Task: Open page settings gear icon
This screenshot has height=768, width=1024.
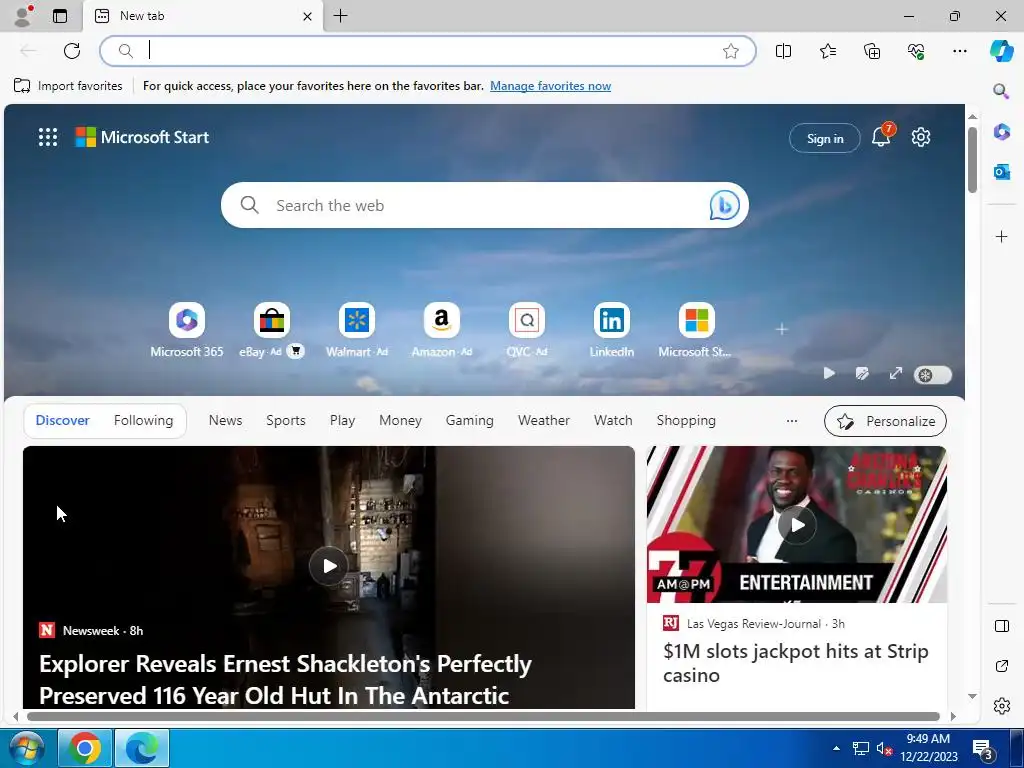Action: [921, 137]
